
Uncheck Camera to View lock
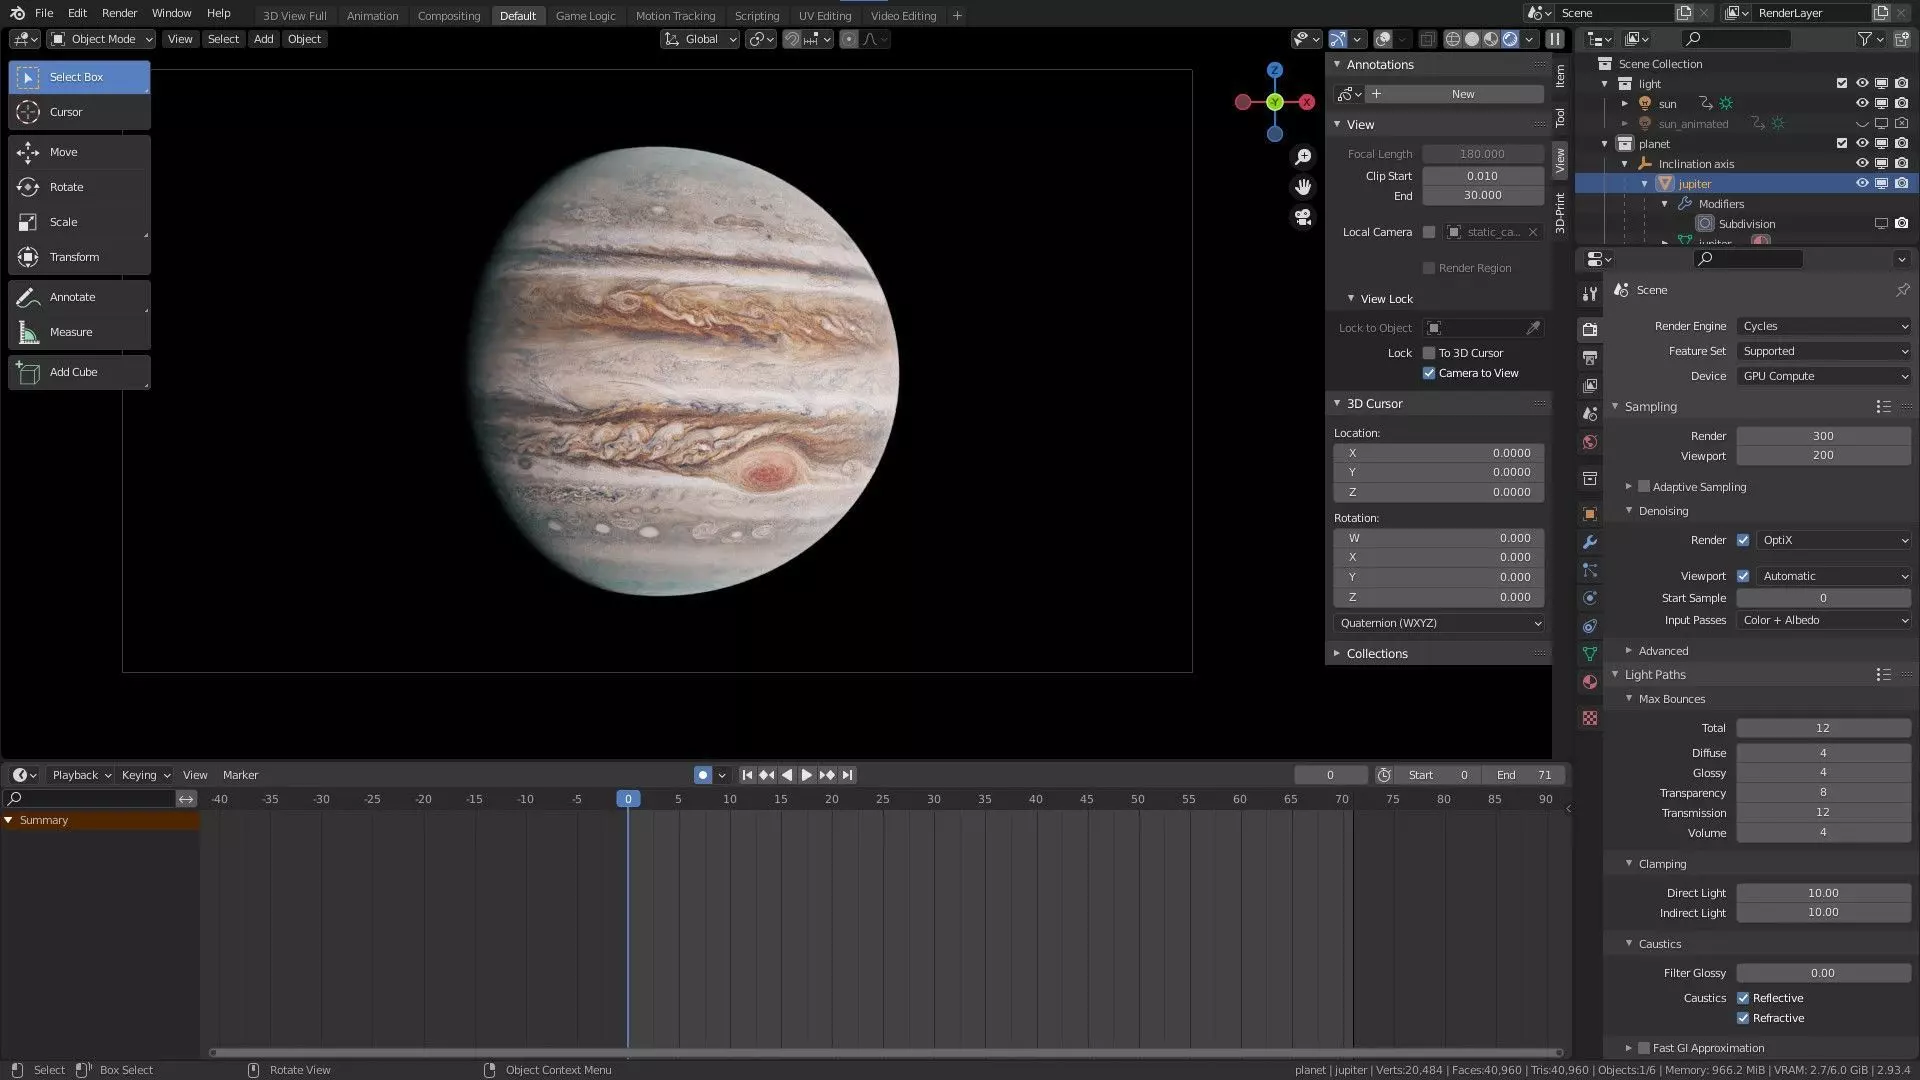point(1429,373)
